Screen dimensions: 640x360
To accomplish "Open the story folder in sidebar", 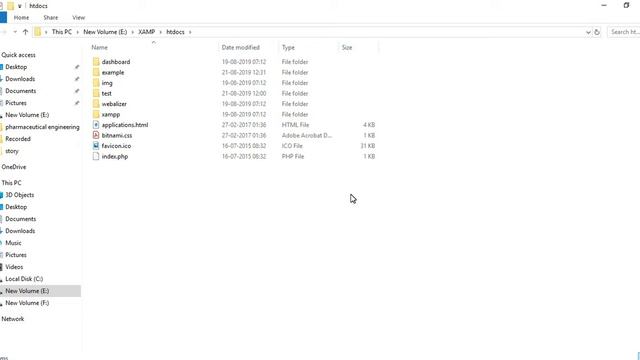I will point(12,151).
